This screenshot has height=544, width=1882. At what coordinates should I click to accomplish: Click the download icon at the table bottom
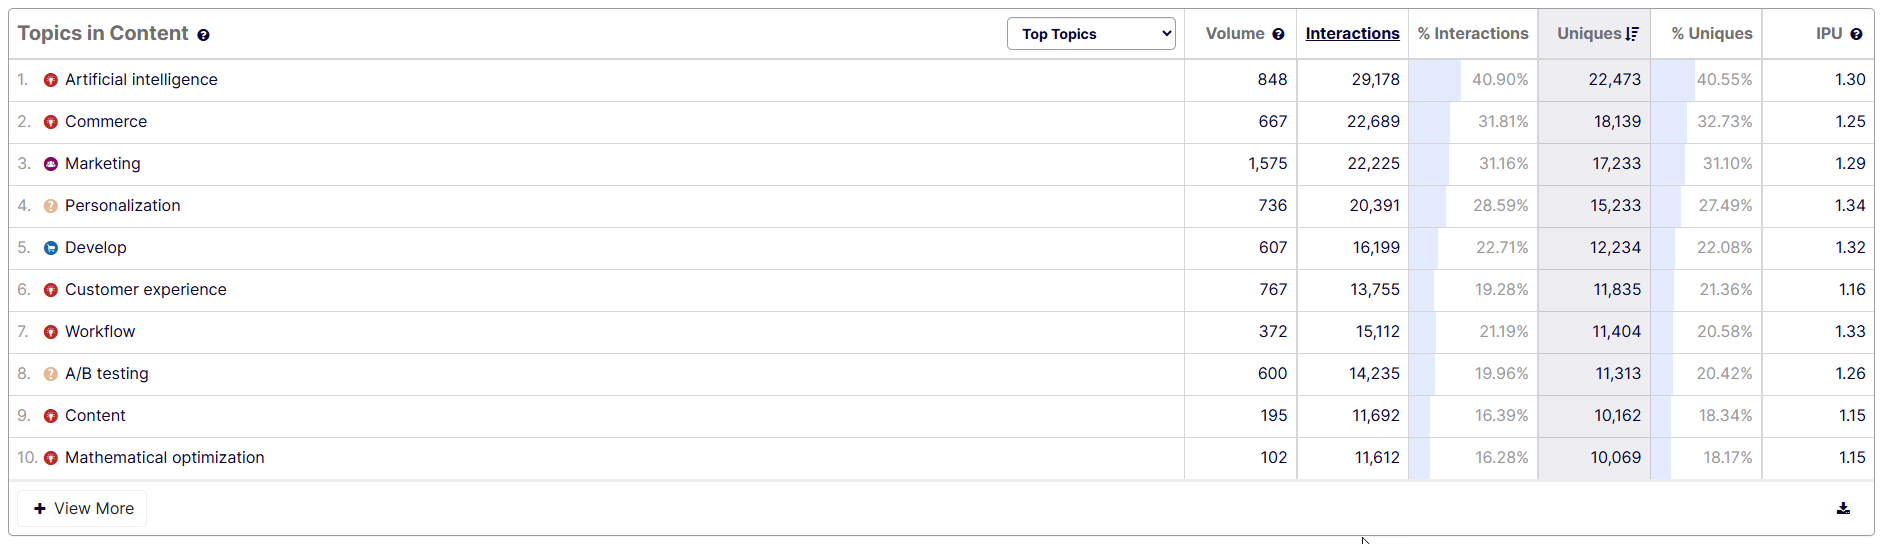(1843, 508)
